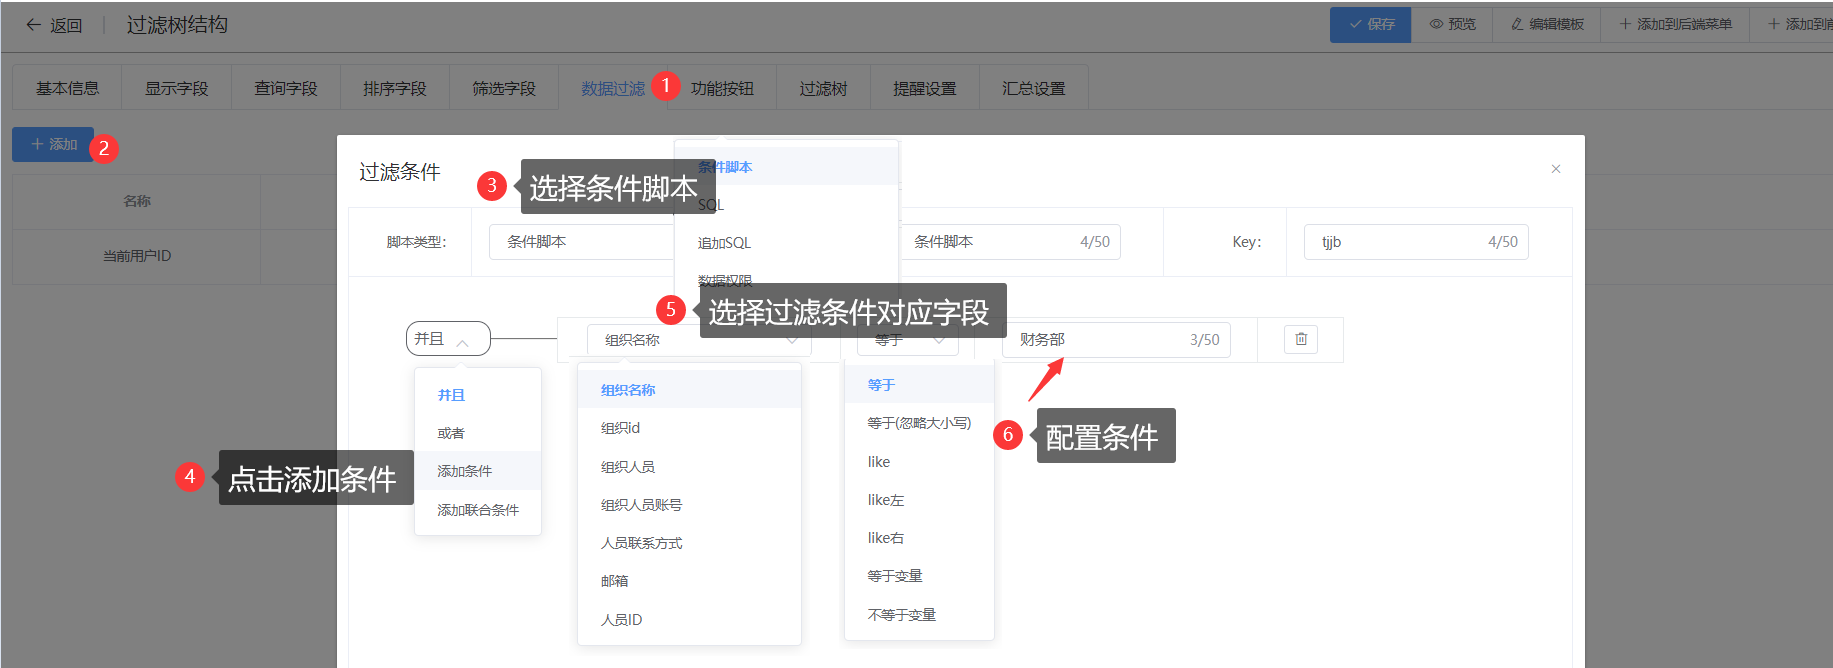Select 追加SQL script type option
This screenshot has width=1833, height=668.
724,243
